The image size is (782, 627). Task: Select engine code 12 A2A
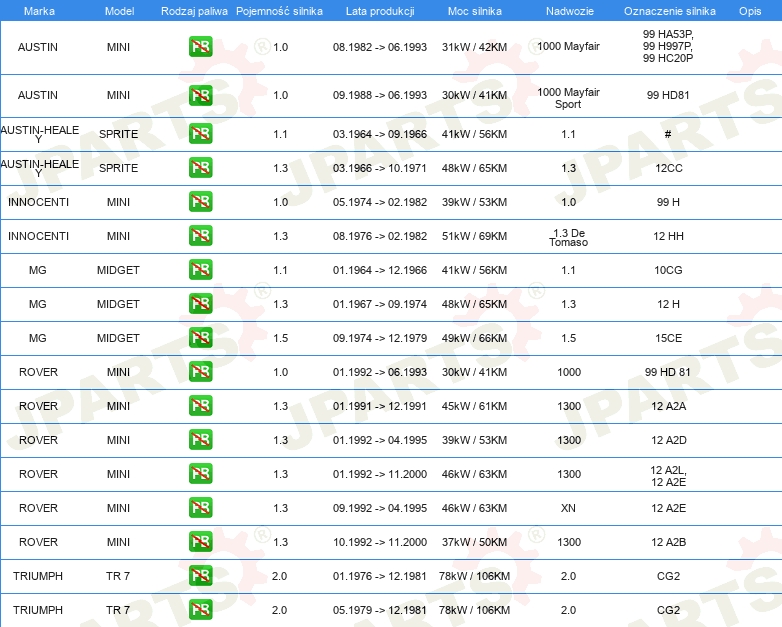coord(669,406)
